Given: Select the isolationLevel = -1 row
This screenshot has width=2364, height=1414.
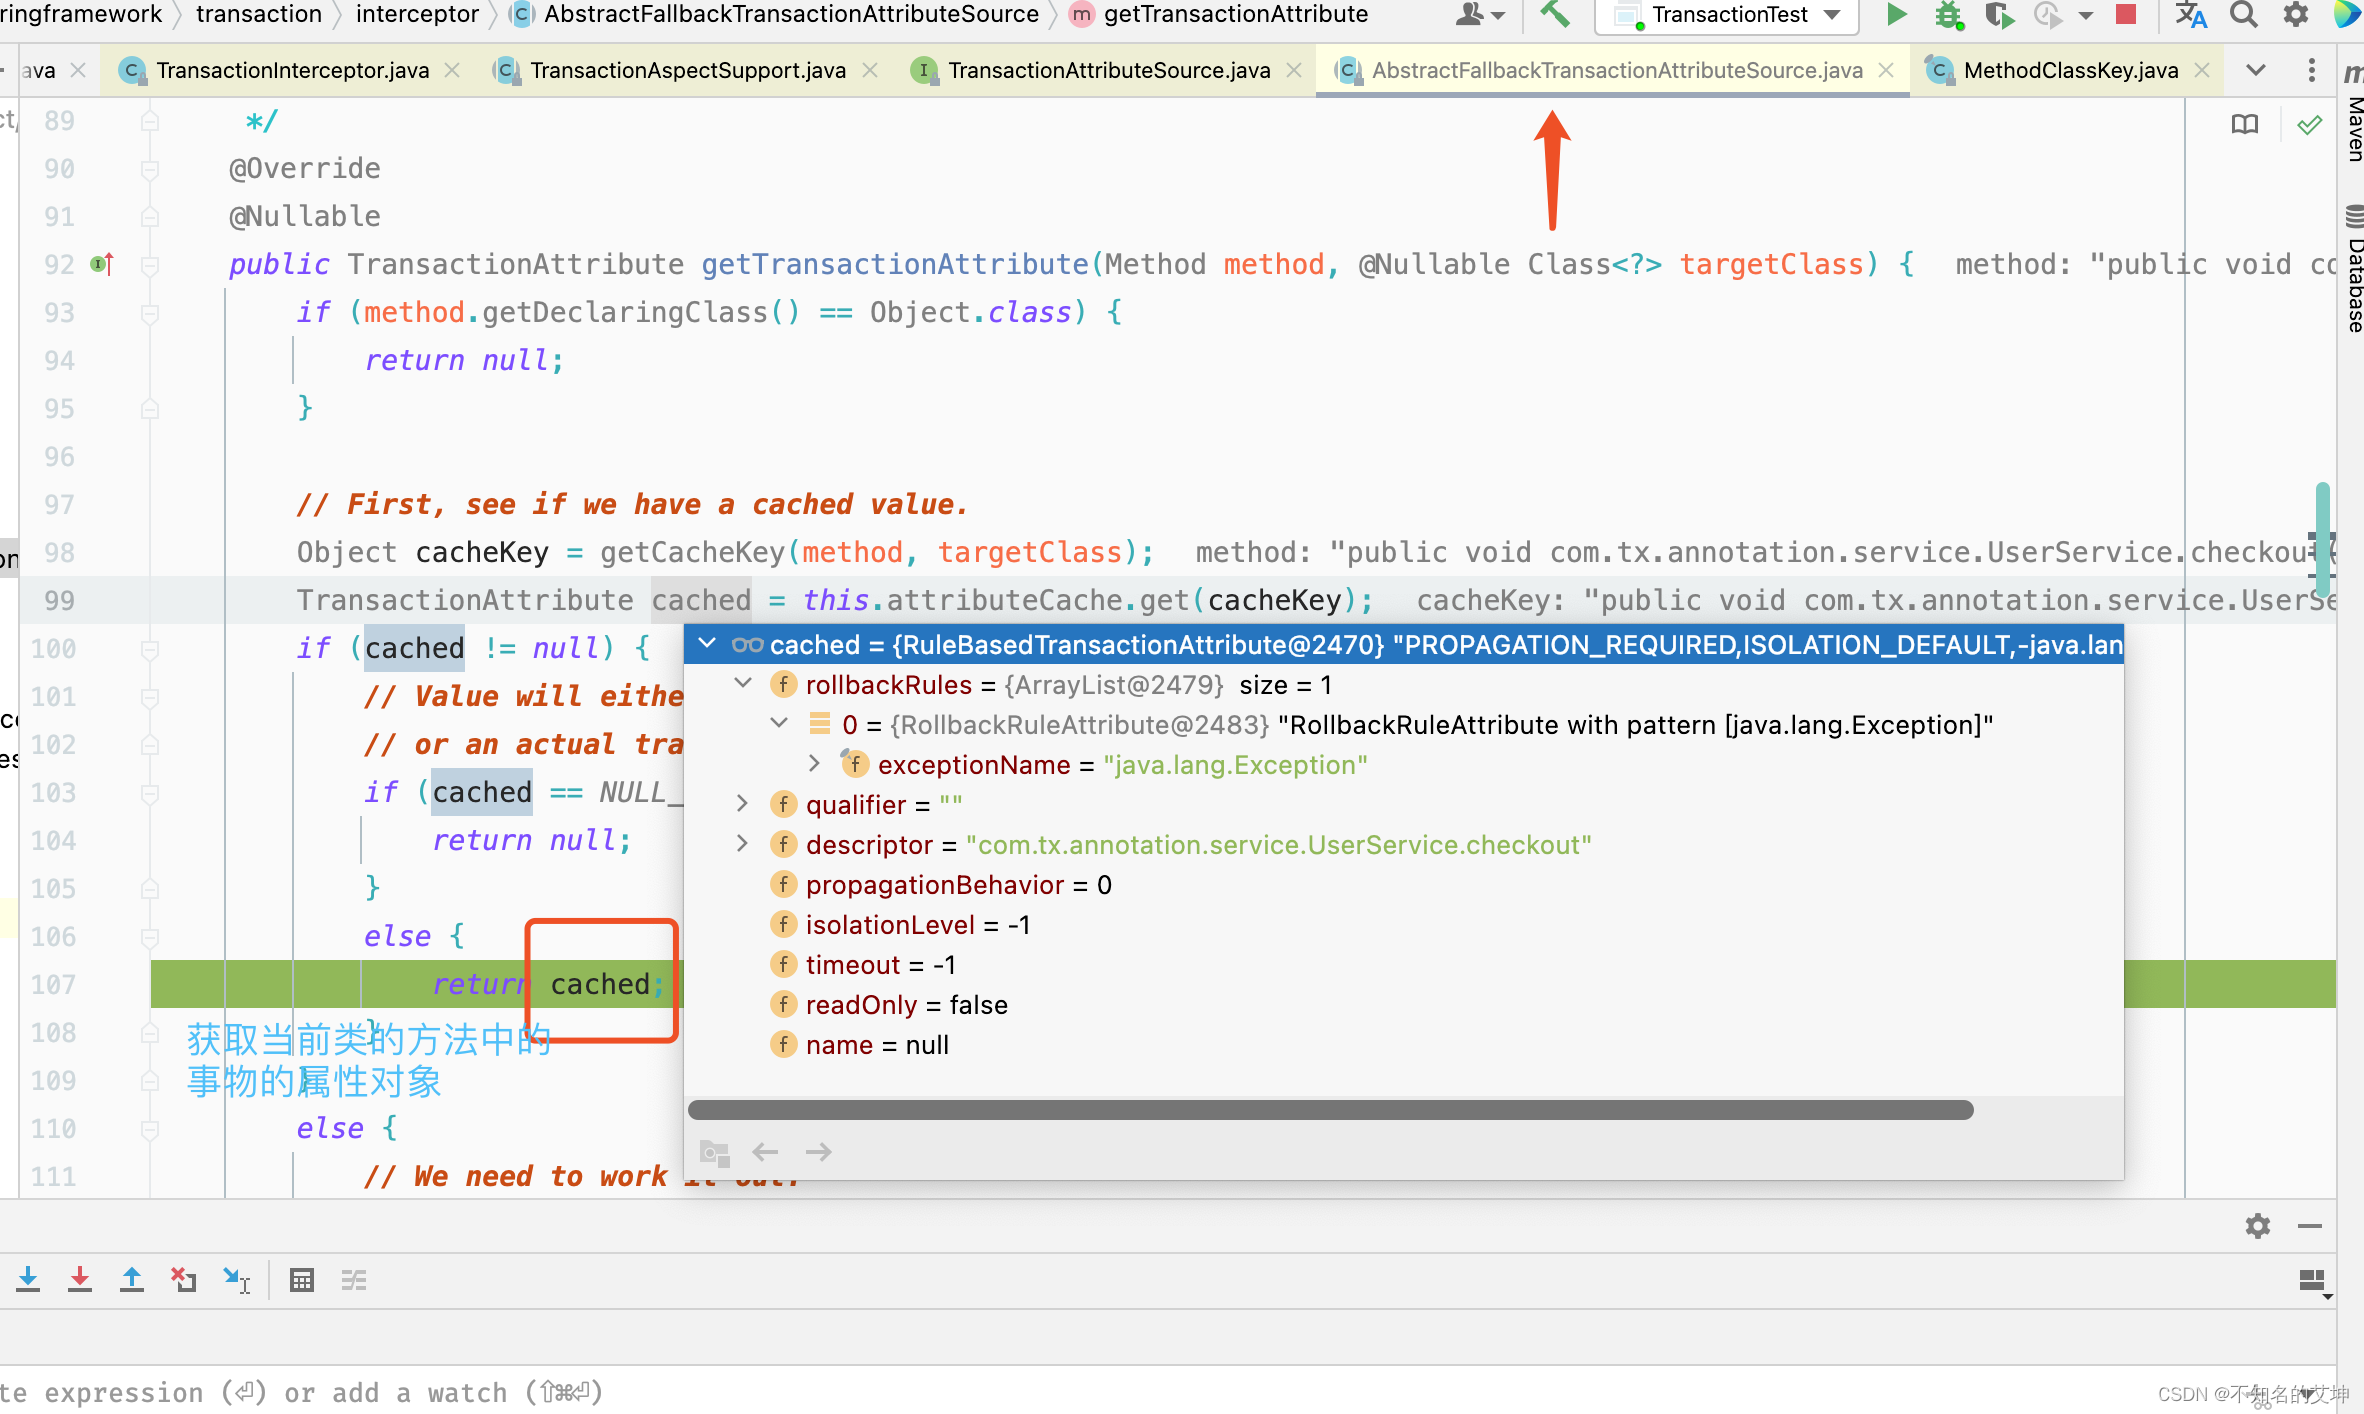Looking at the screenshot, I should (x=1404, y=924).
